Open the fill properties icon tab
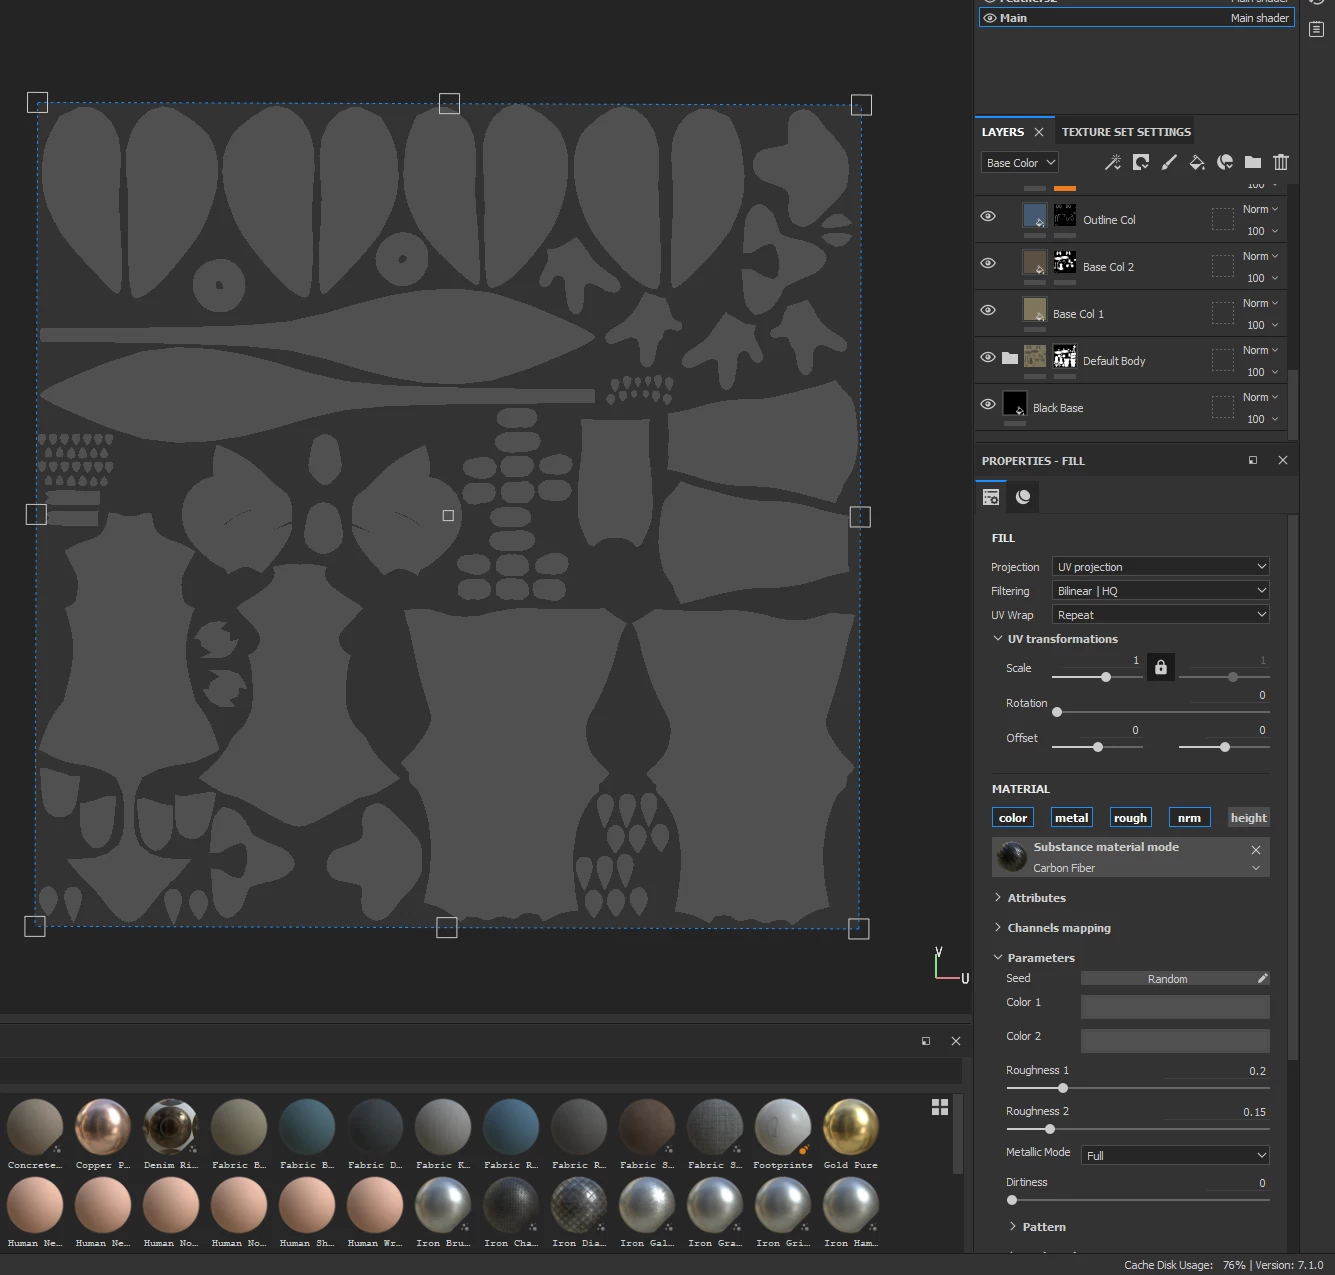1335x1275 pixels. pyautogui.click(x=991, y=497)
